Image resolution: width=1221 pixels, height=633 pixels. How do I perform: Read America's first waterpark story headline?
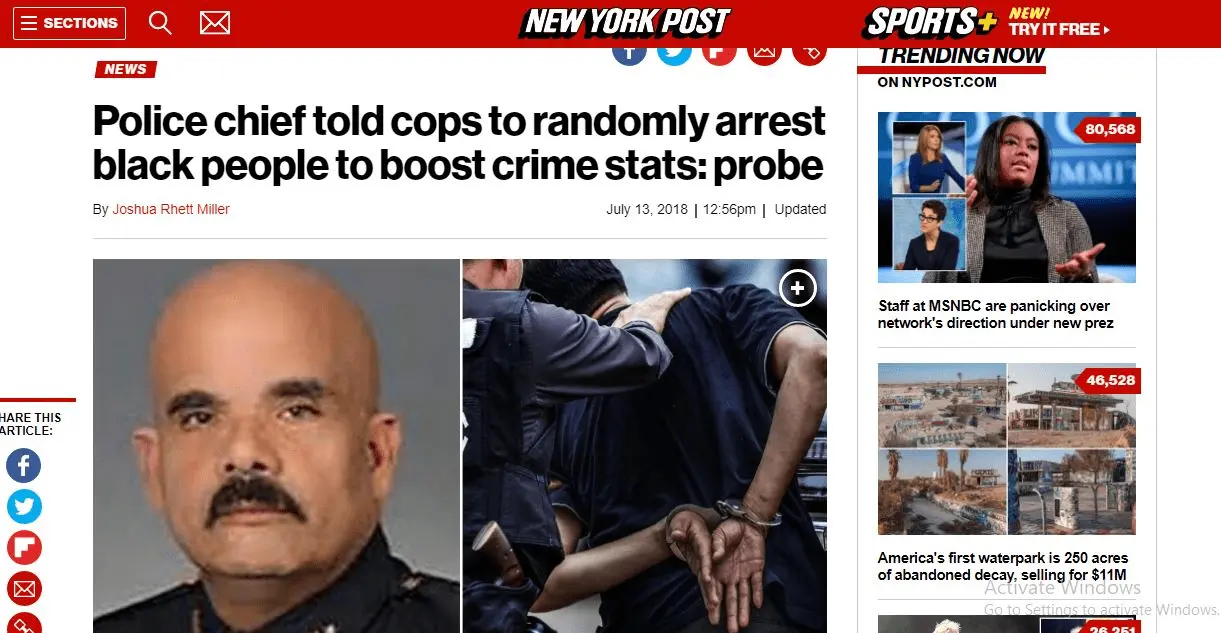click(x=1003, y=566)
